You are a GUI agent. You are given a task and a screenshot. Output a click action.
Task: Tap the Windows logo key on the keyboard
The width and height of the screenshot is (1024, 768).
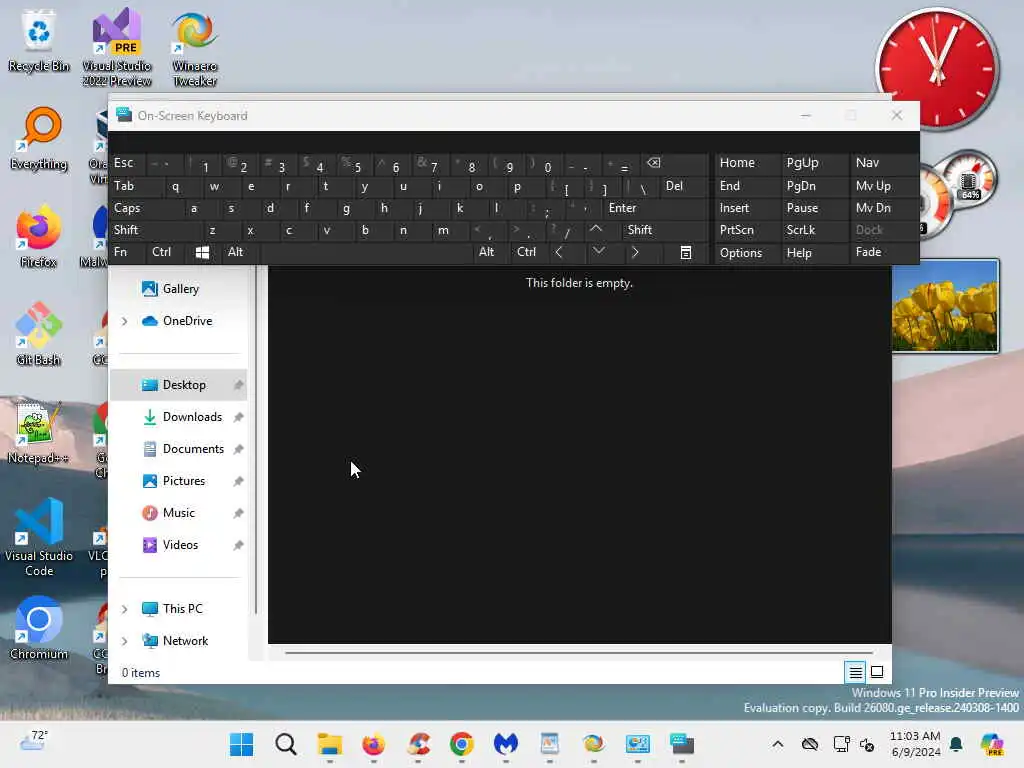(202, 253)
